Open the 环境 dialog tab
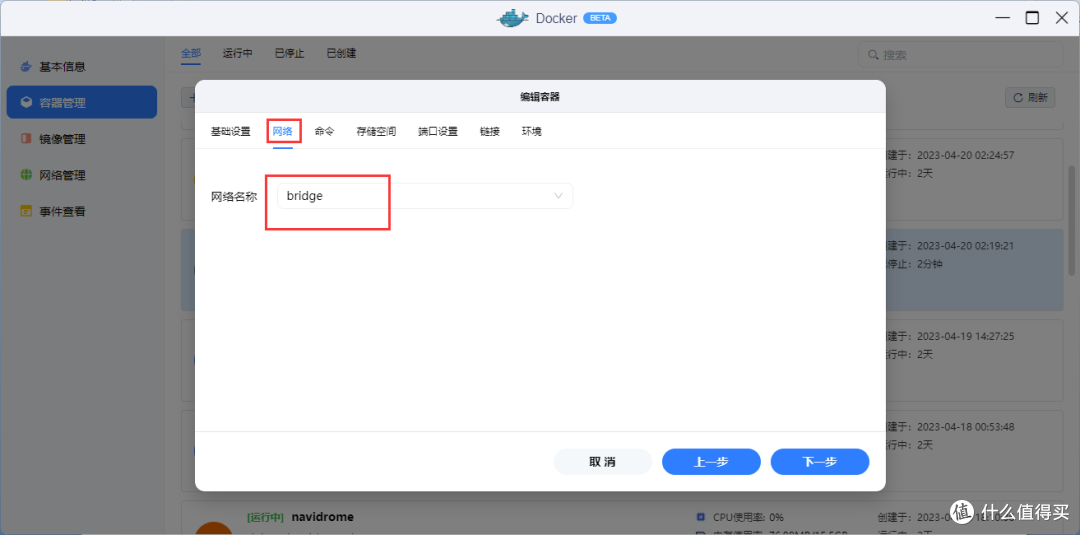Viewport: 1080px width, 535px height. (532, 132)
